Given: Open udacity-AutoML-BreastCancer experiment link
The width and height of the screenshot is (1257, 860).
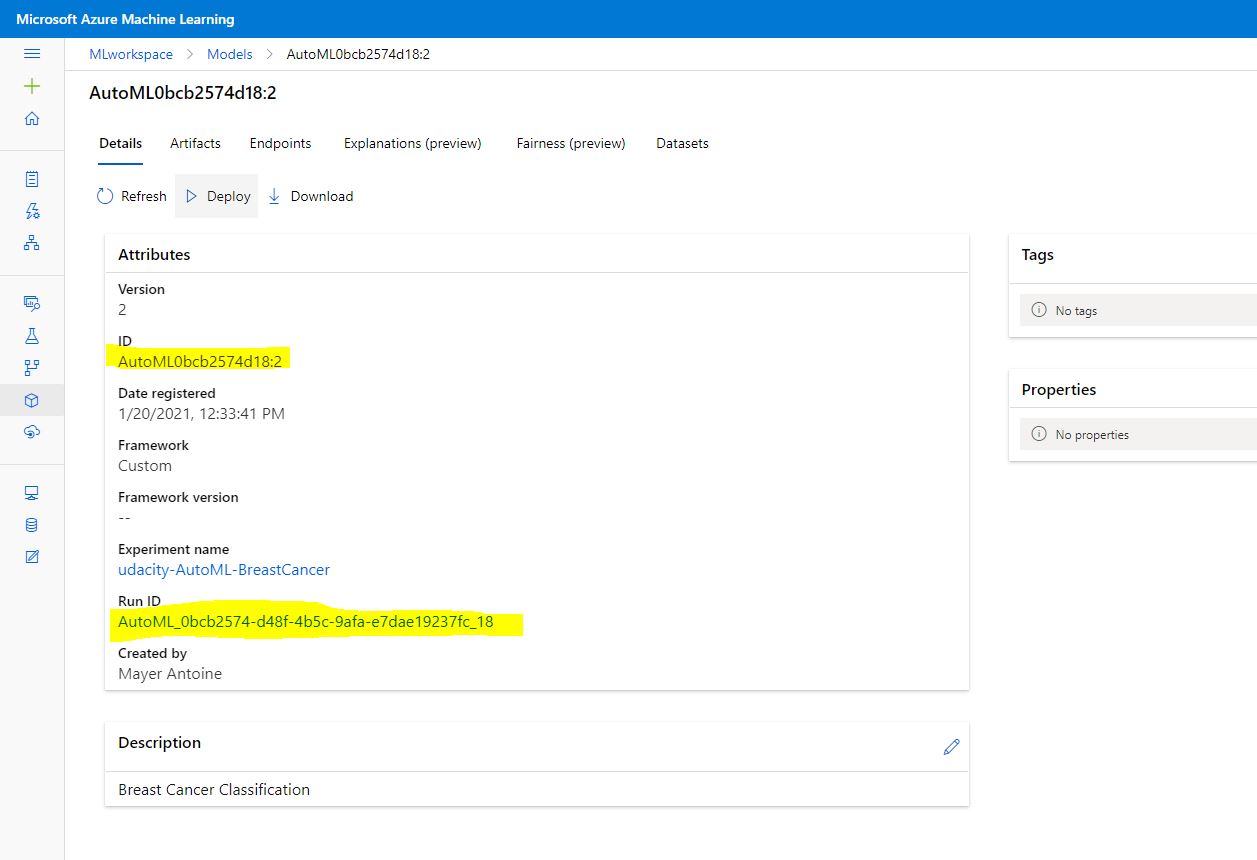Looking at the screenshot, I should click(224, 570).
